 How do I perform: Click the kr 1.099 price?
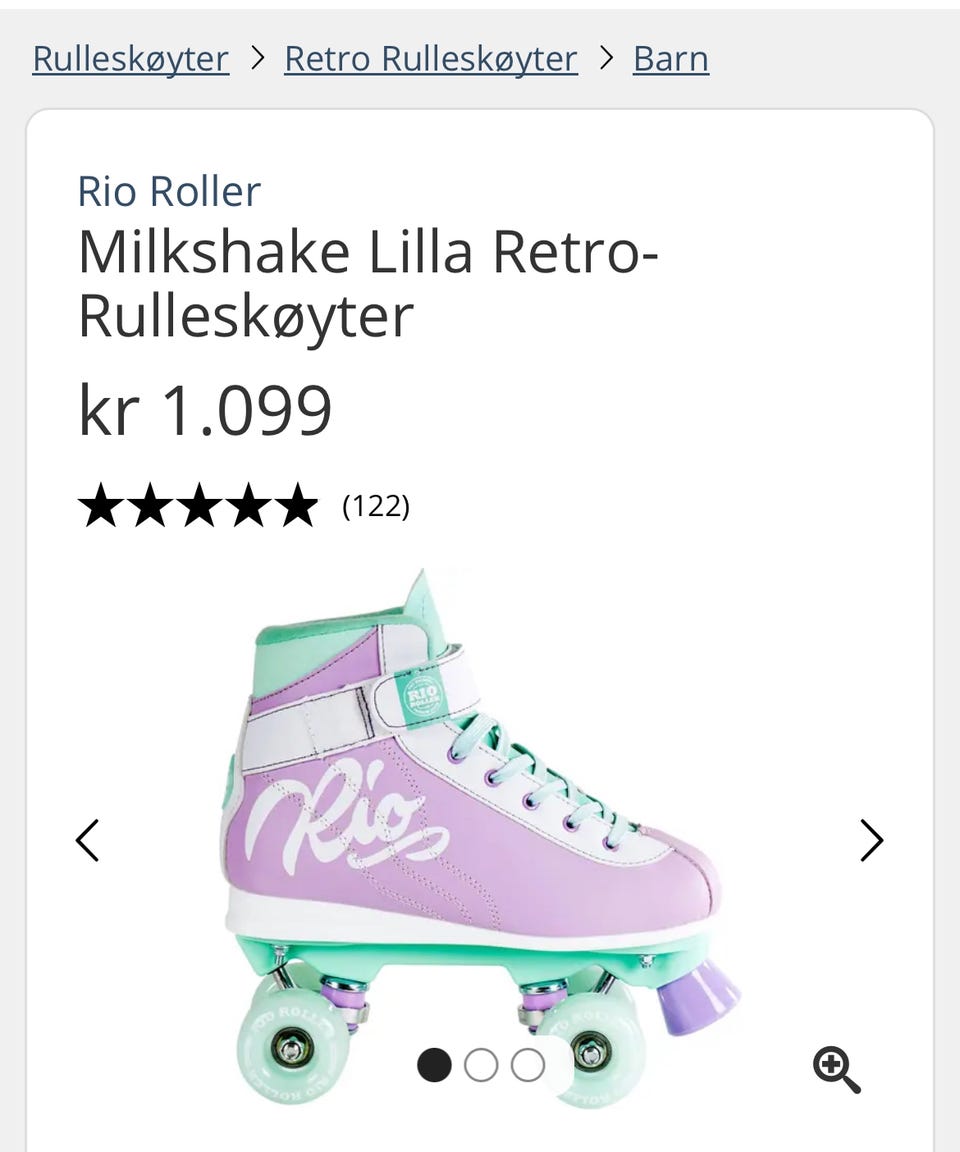click(205, 410)
